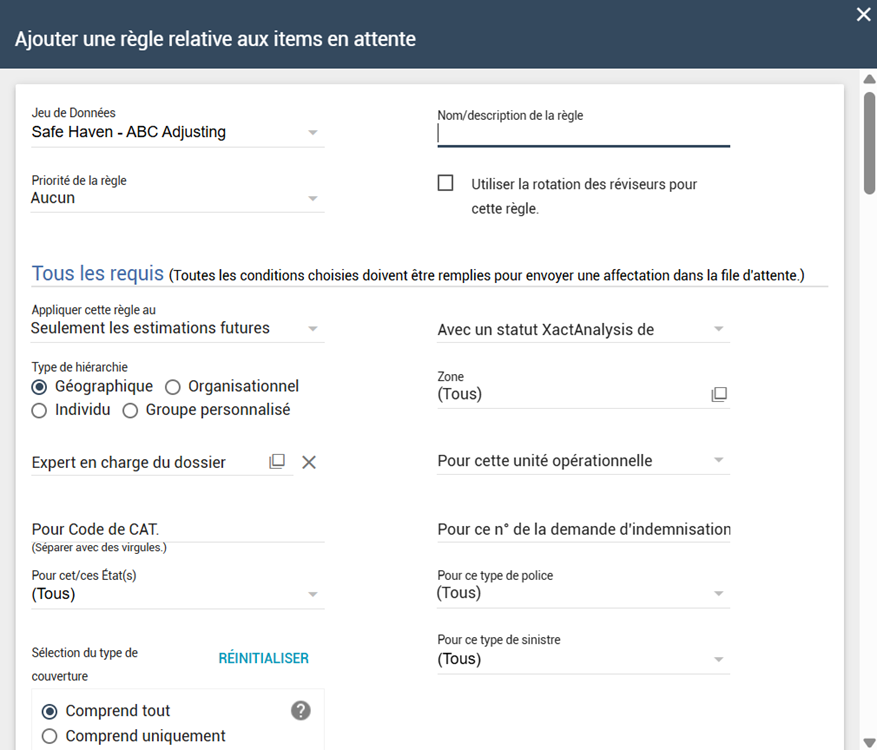Close the add rule dialog
877x750 pixels.
(x=864, y=14)
